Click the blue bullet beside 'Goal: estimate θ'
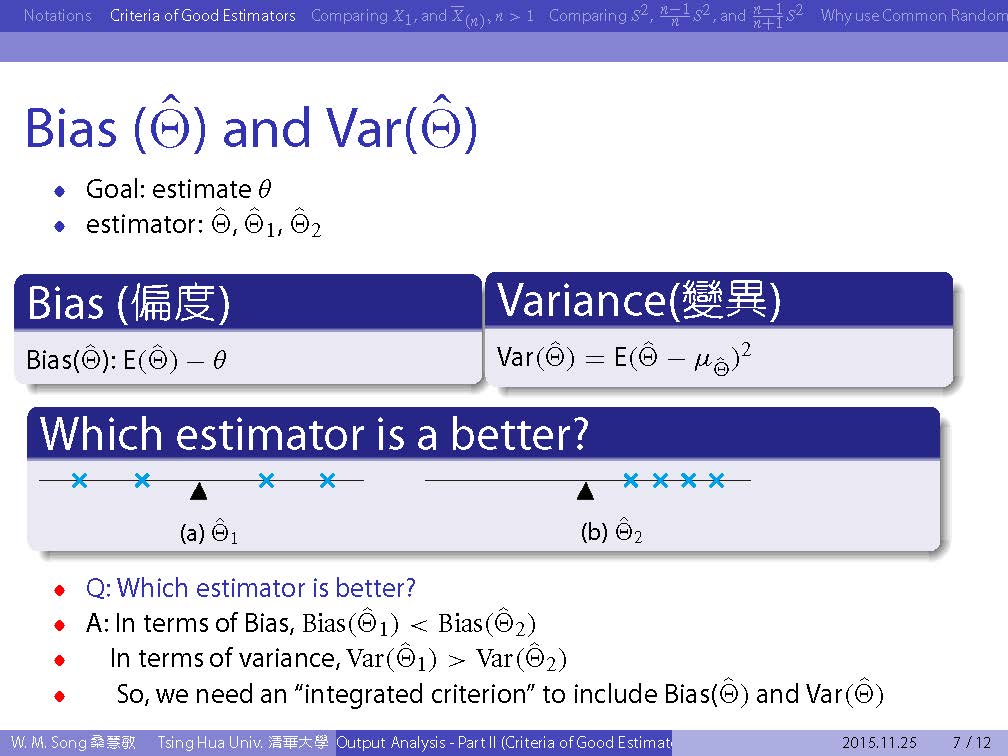The height and width of the screenshot is (756, 1008). coord(61,190)
